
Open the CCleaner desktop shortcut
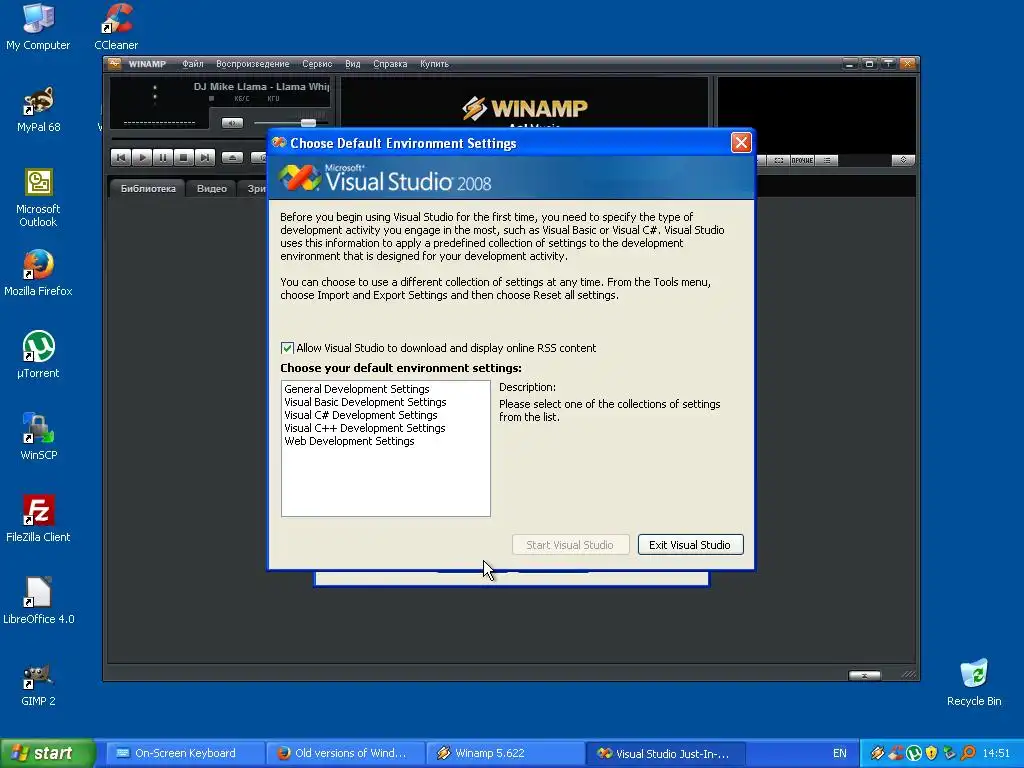[116, 26]
